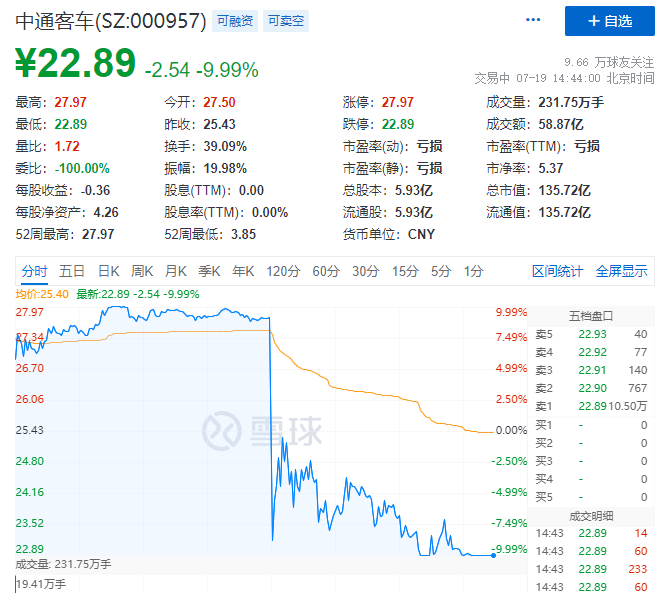The image size is (668, 593).
Task: Open 区间统计 range statistics
Action: [x=557, y=271]
